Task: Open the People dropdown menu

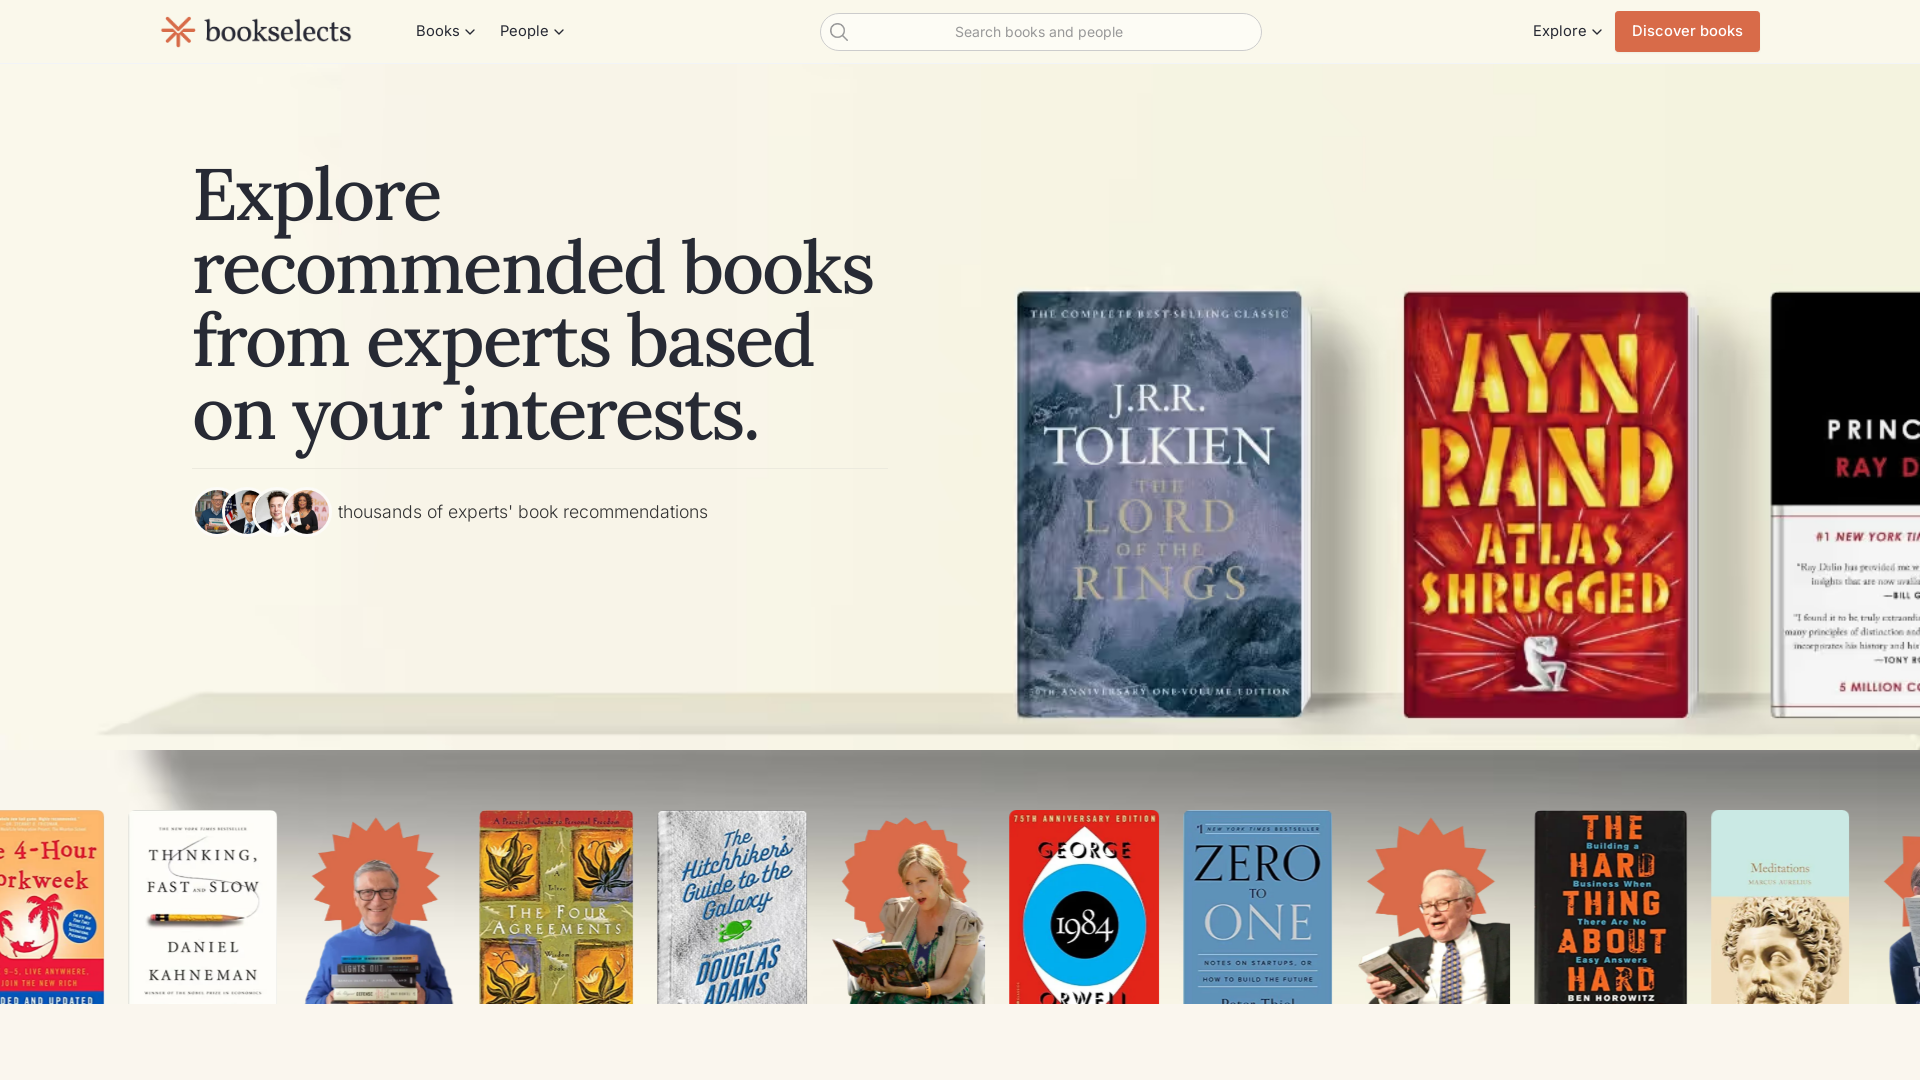Action: point(532,31)
